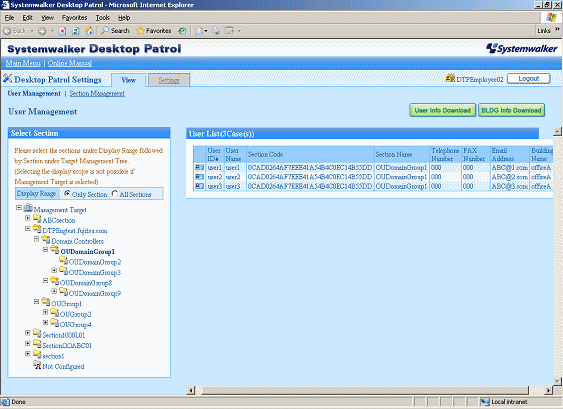Screen dimensions: 563x409
Task: Click the Section Code column header
Action: [310, 154]
